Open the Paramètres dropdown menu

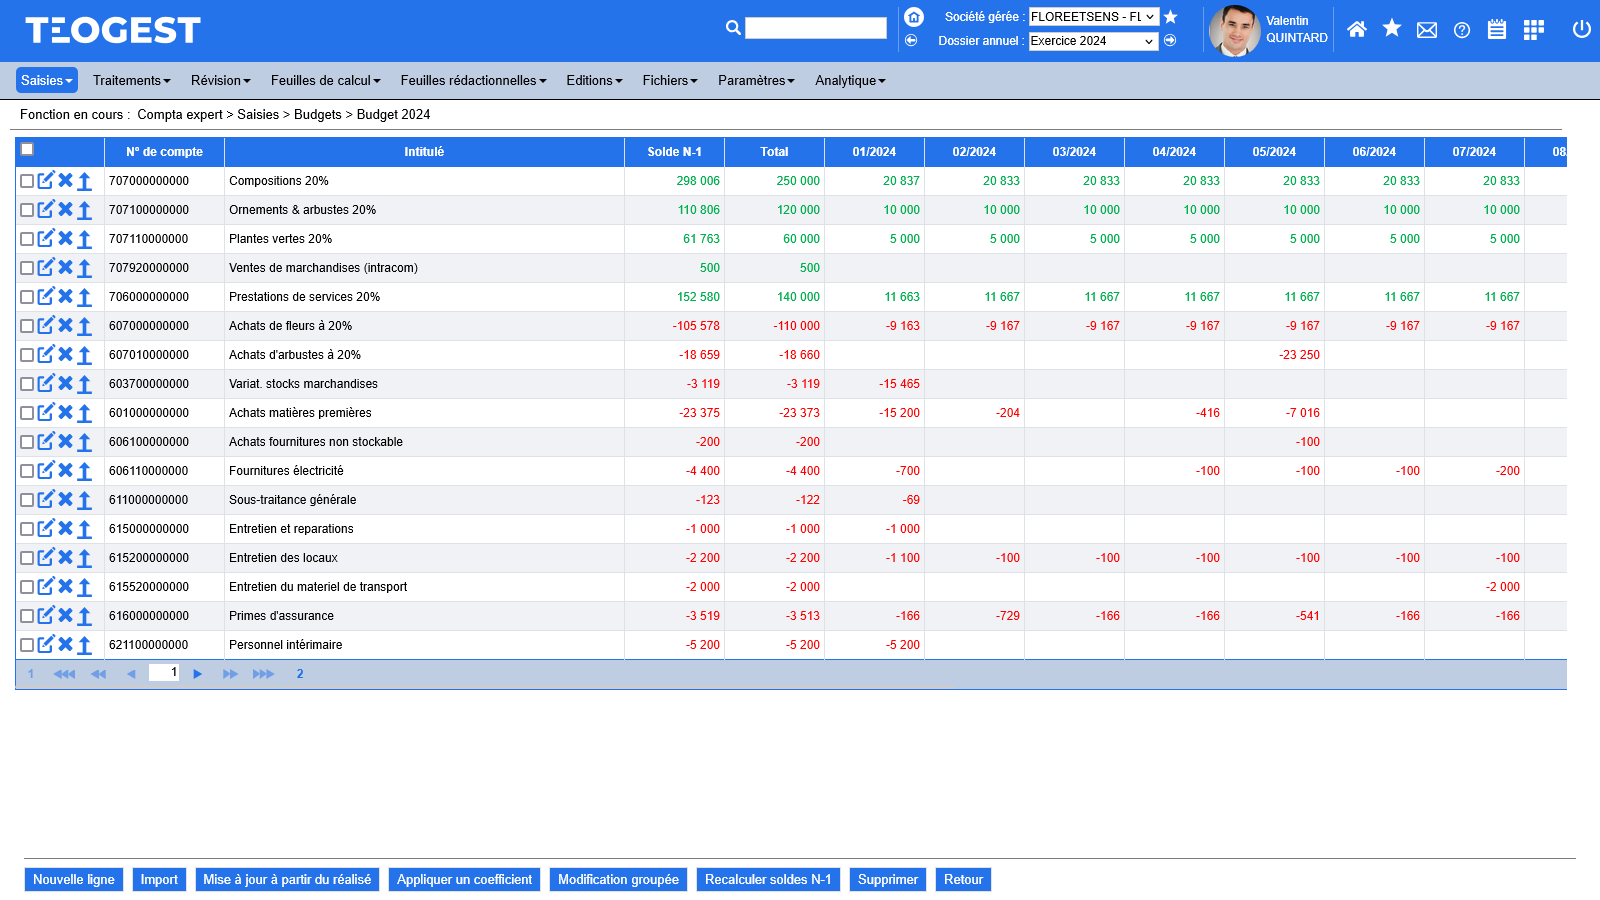pyautogui.click(x=756, y=81)
